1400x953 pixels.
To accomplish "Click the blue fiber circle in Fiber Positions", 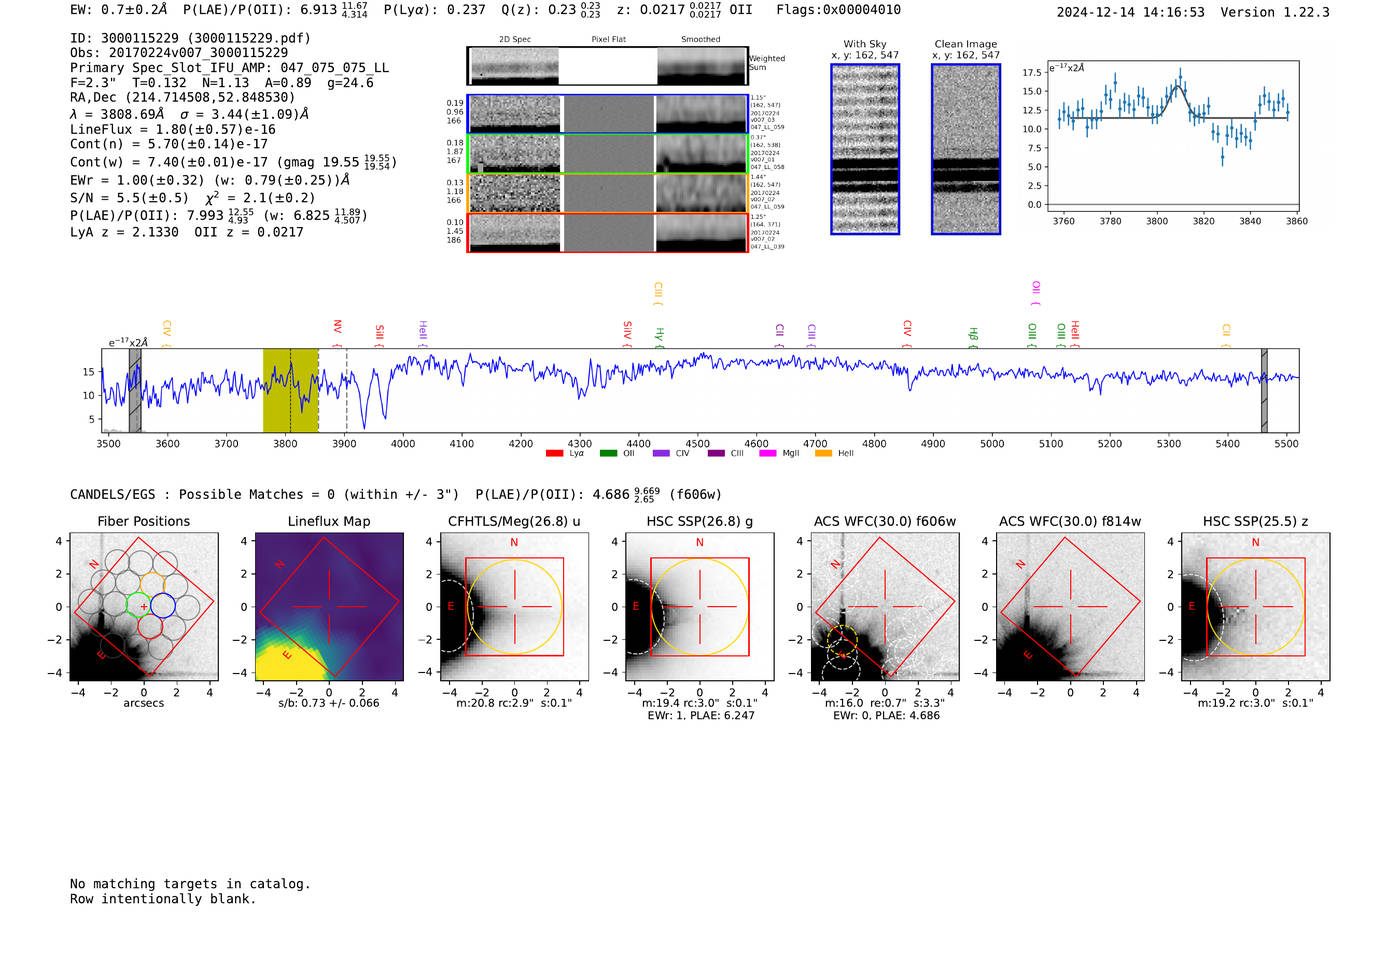I will 163,605.
